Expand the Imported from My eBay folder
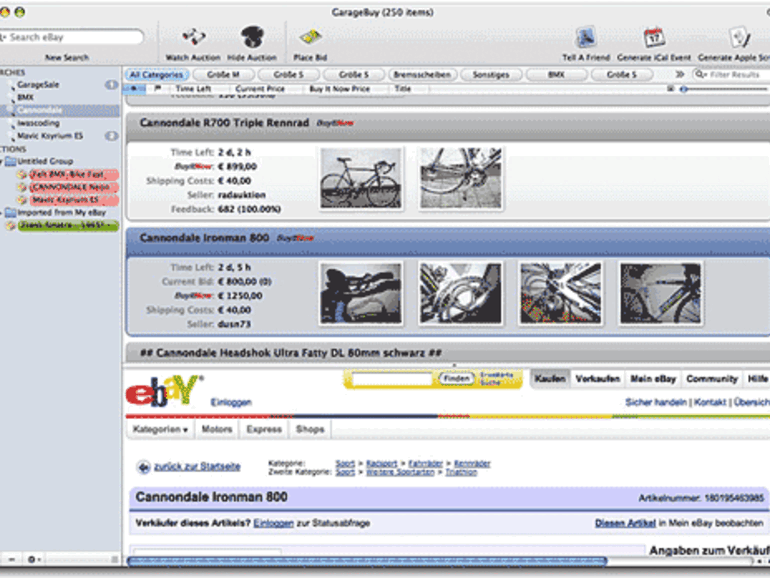The width and height of the screenshot is (770, 578). [x=2, y=213]
